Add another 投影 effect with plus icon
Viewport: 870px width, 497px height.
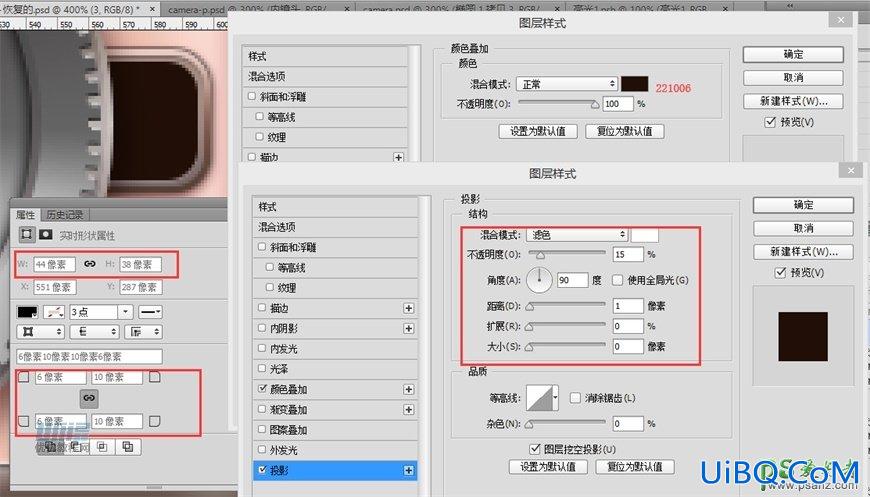409,470
